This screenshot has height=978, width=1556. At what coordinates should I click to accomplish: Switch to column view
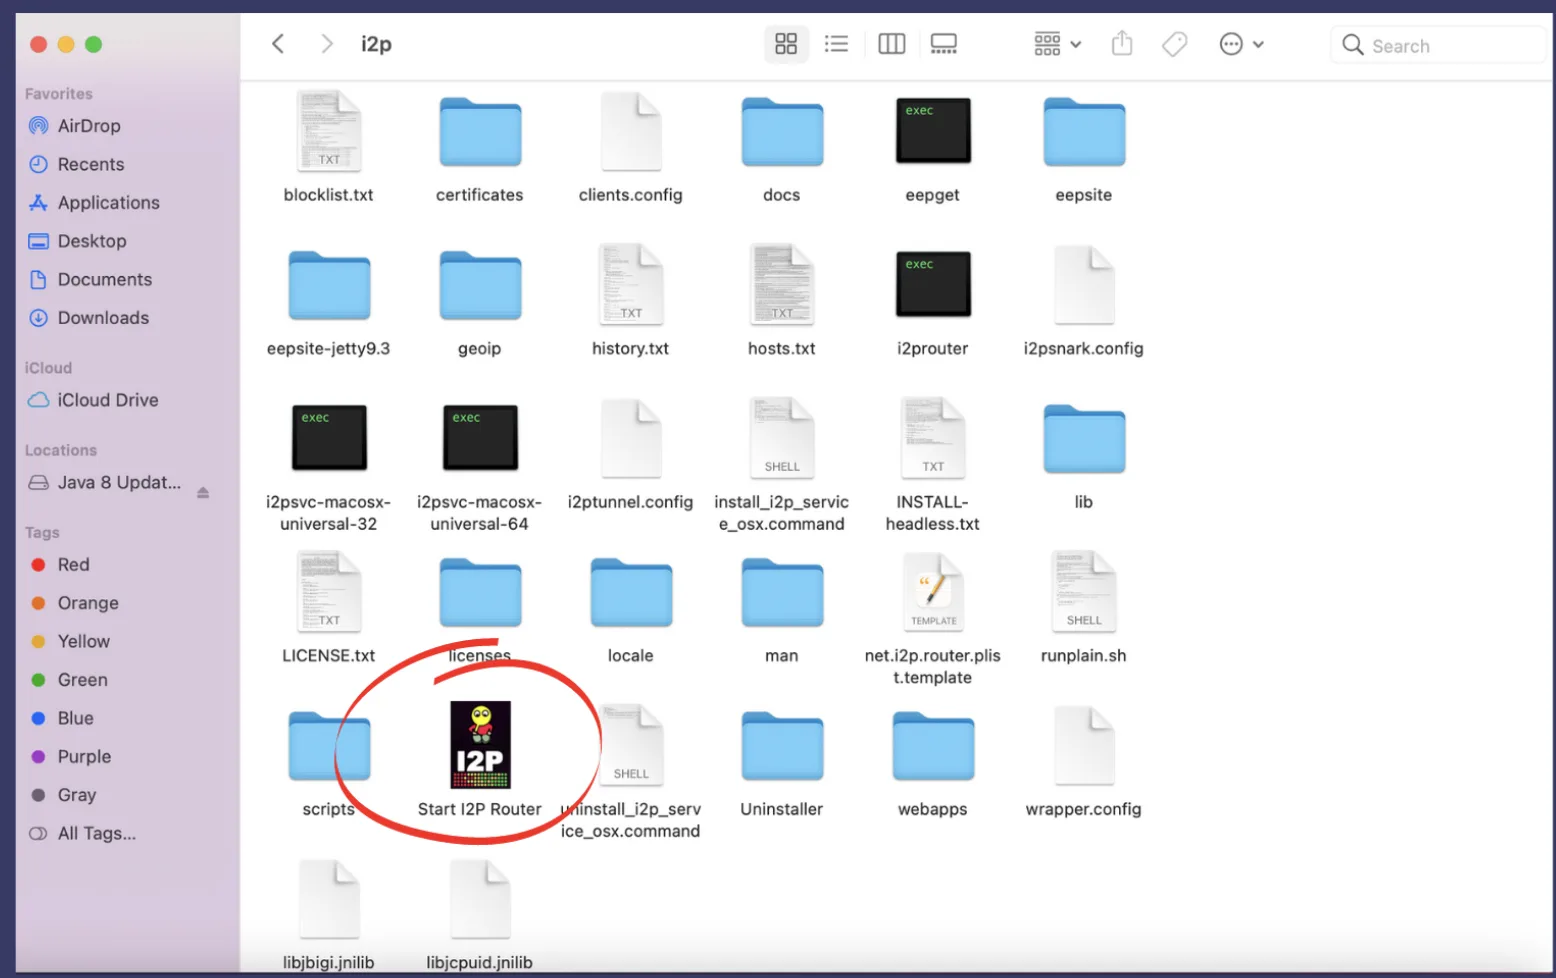891,44
